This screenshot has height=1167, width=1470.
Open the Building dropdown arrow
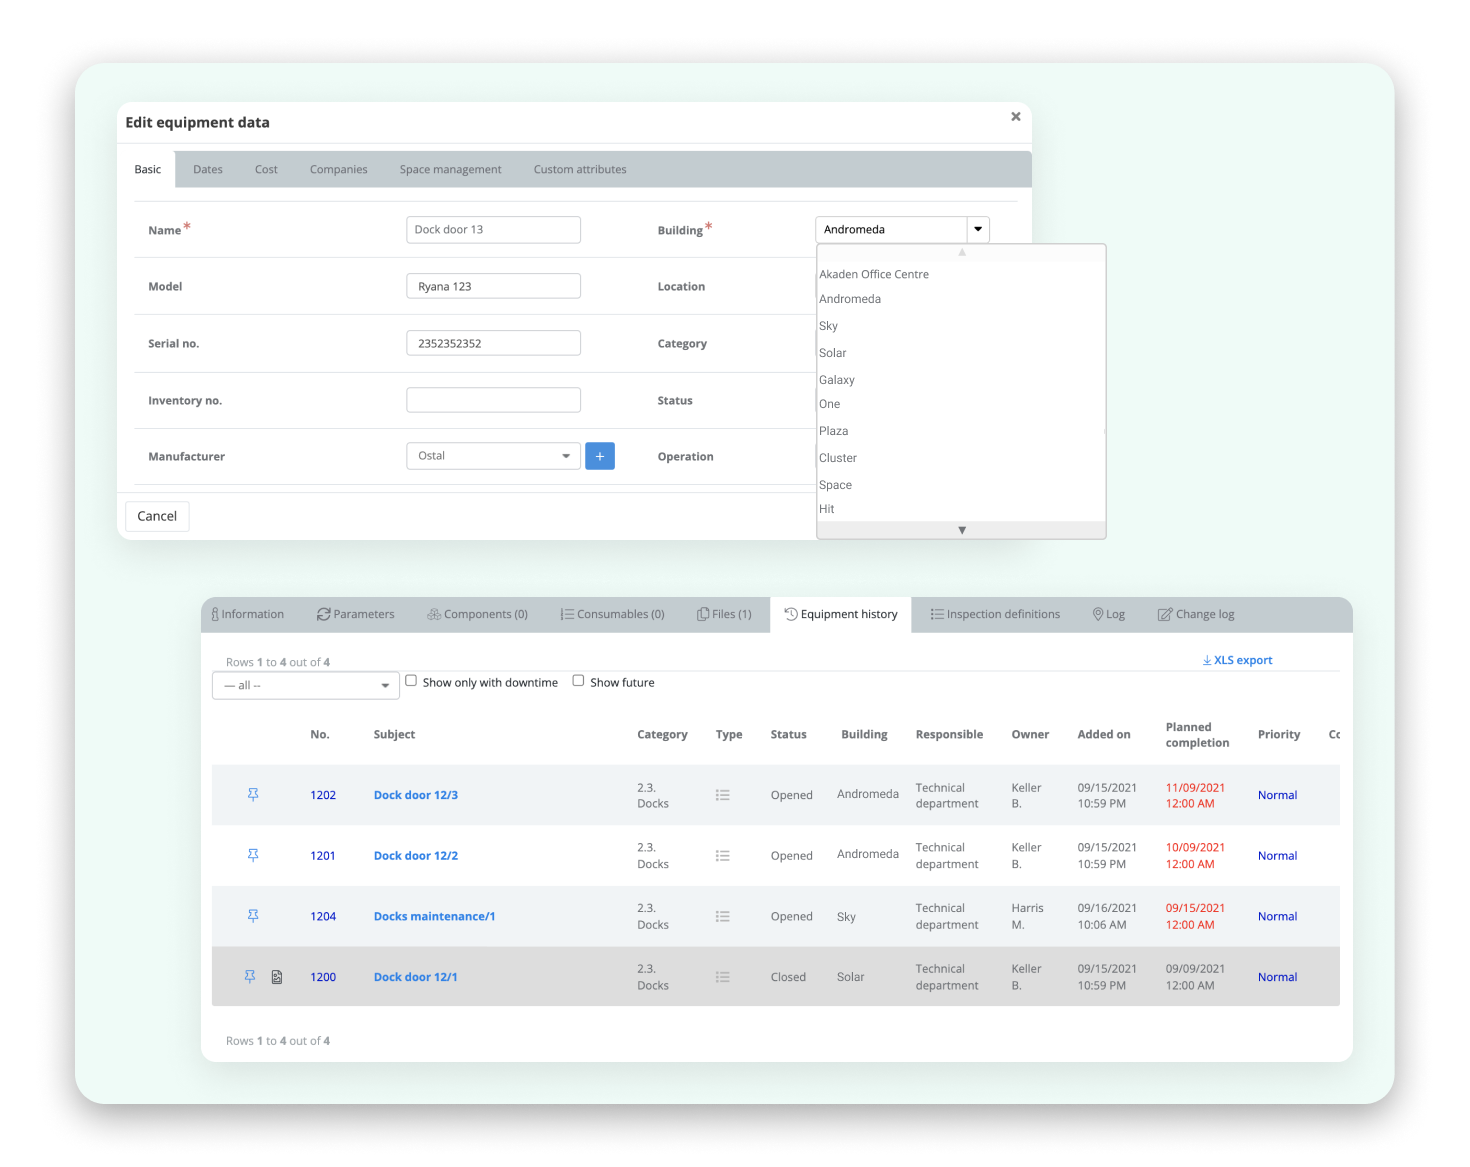point(978,230)
